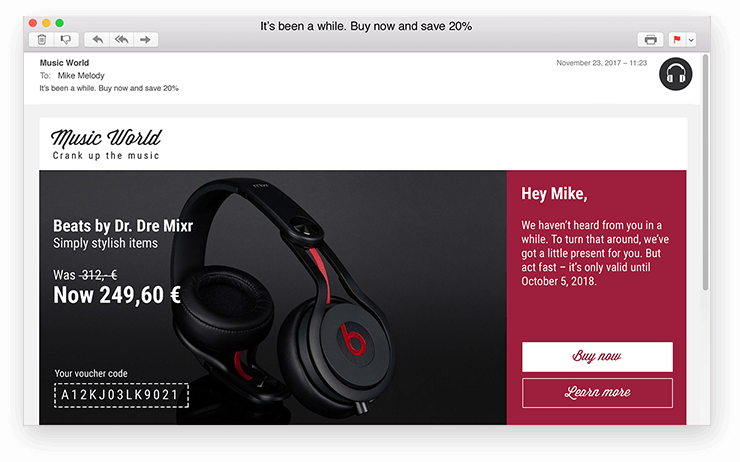The image size is (740, 462).
Task: Forward this email with the arrow icon
Action: pos(146,40)
